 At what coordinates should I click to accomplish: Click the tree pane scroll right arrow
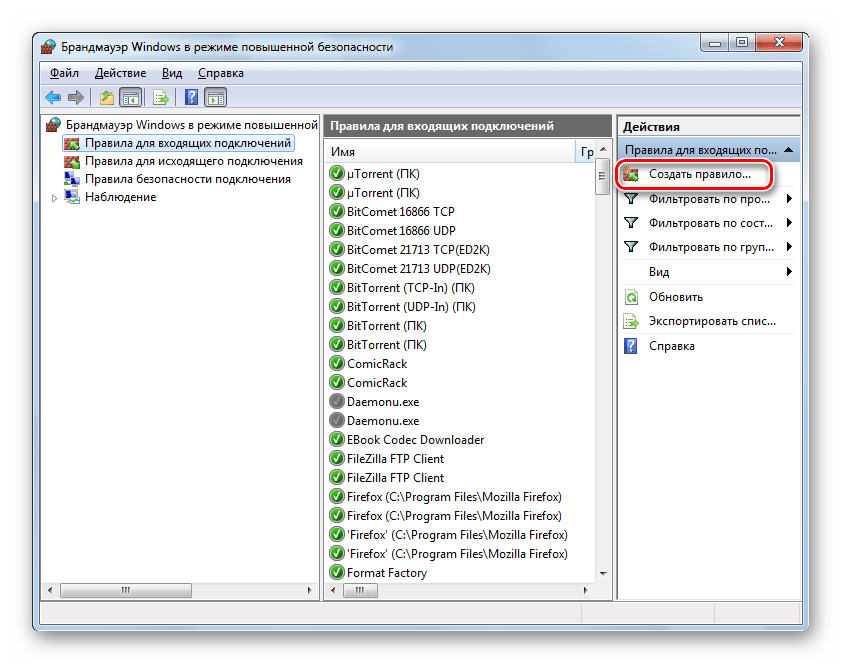[309, 590]
